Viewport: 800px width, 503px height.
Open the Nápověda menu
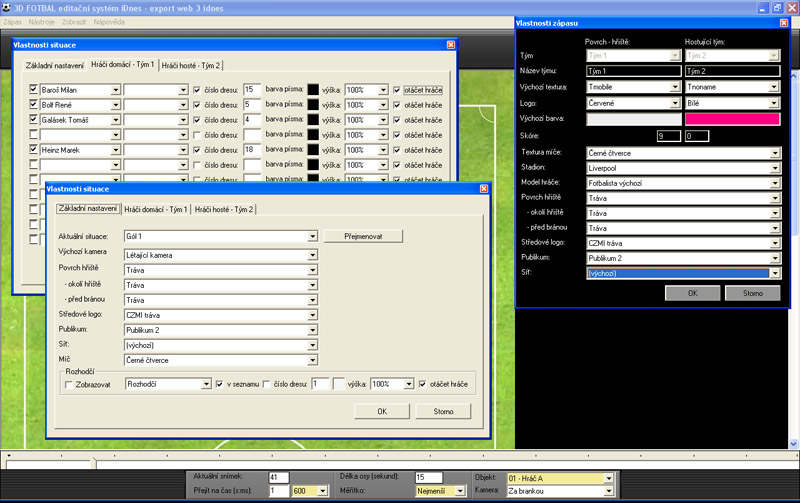tap(109, 21)
